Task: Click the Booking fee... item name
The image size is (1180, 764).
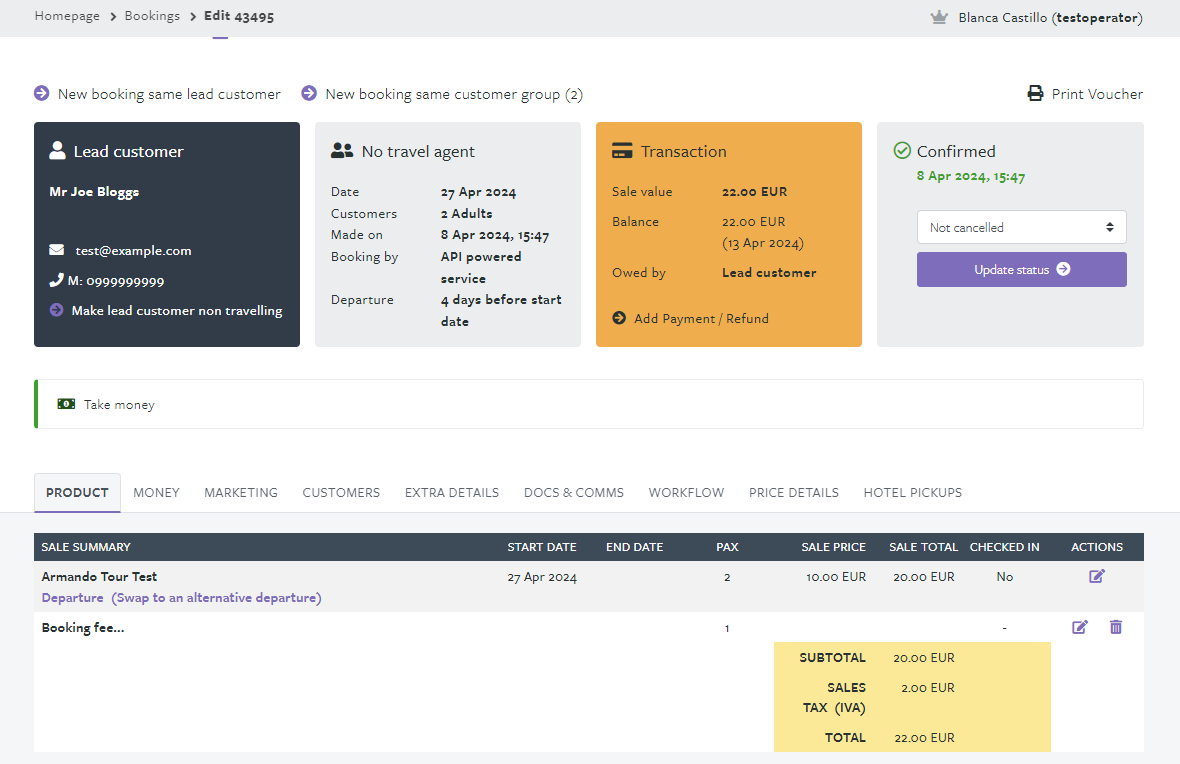Action: point(83,628)
